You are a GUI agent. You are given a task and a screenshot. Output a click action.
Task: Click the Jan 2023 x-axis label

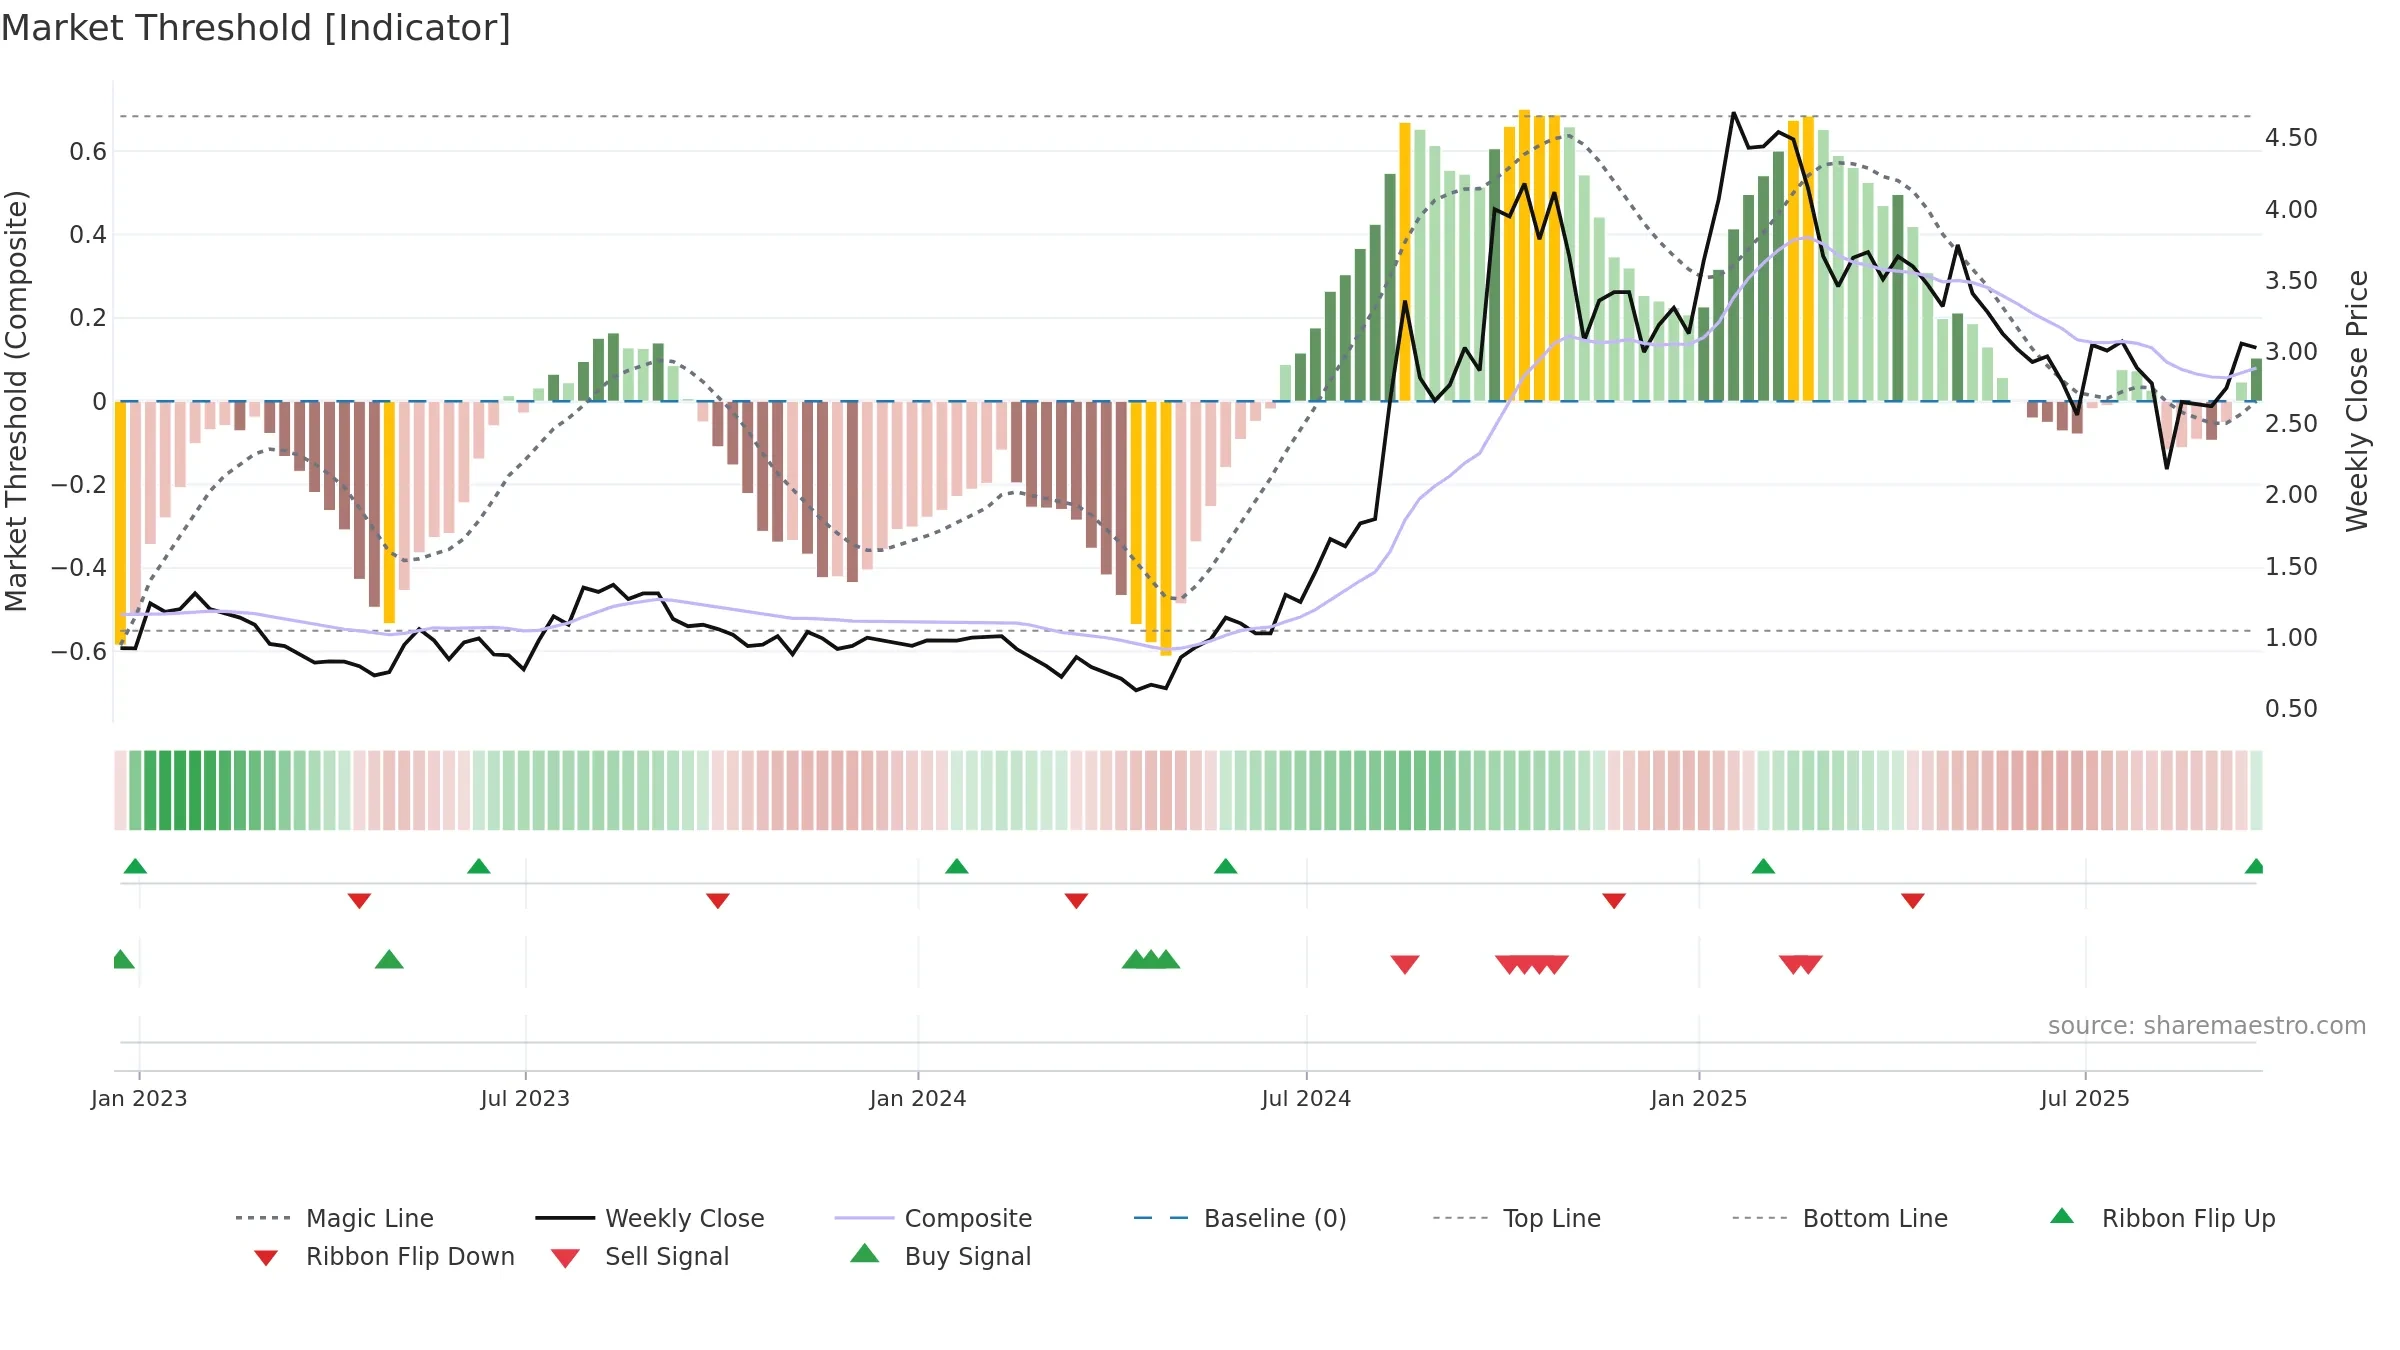coord(139,1099)
